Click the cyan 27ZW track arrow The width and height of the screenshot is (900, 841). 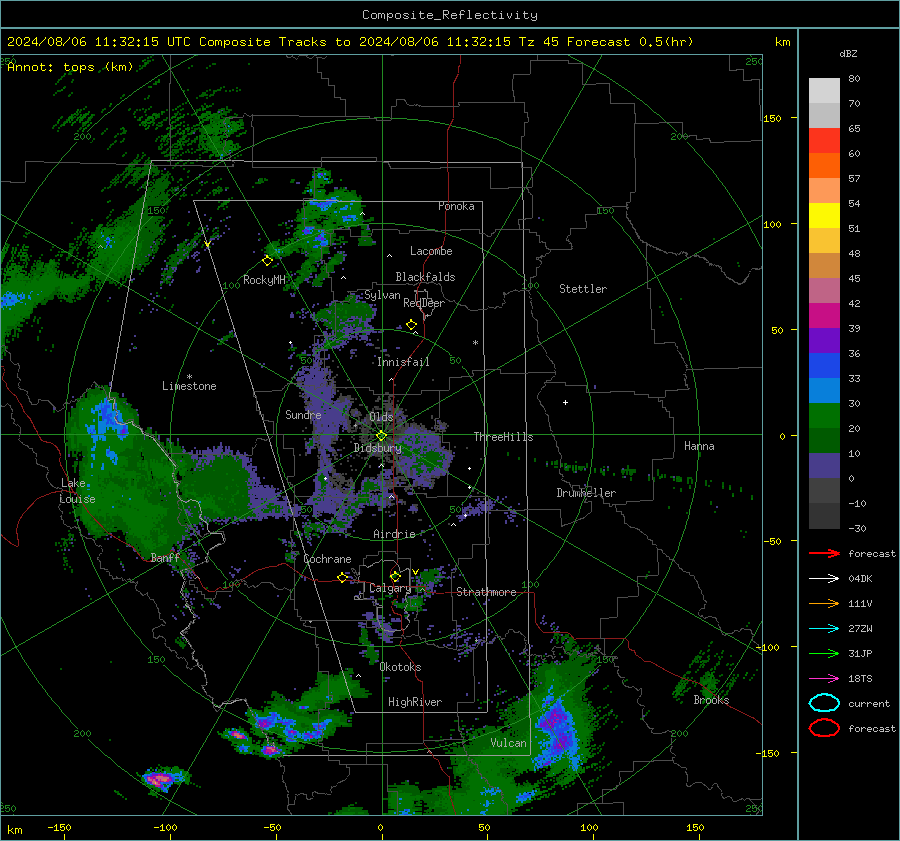click(824, 629)
